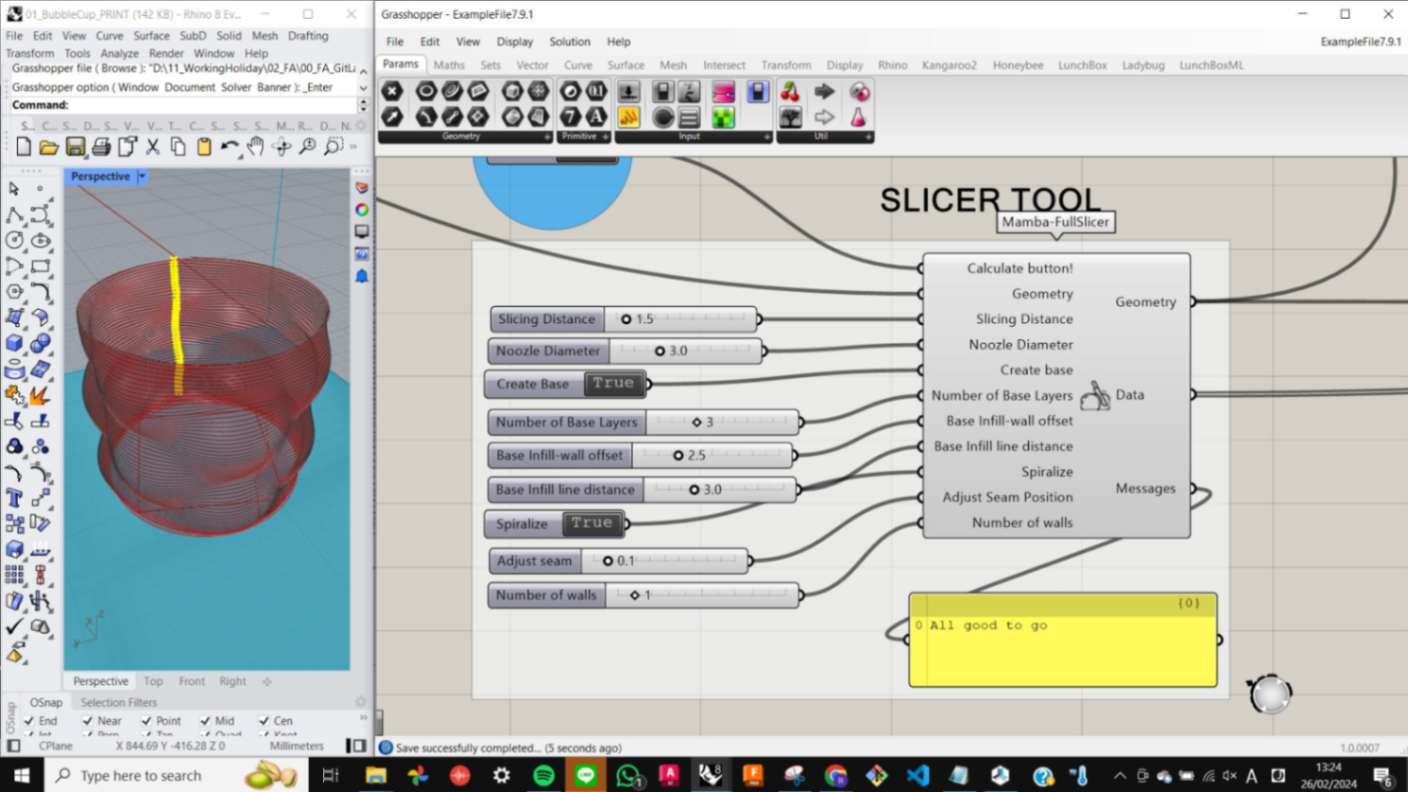Click the Number of Base Layers slider
This screenshot has height=792, width=1408.
[x=643, y=422]
